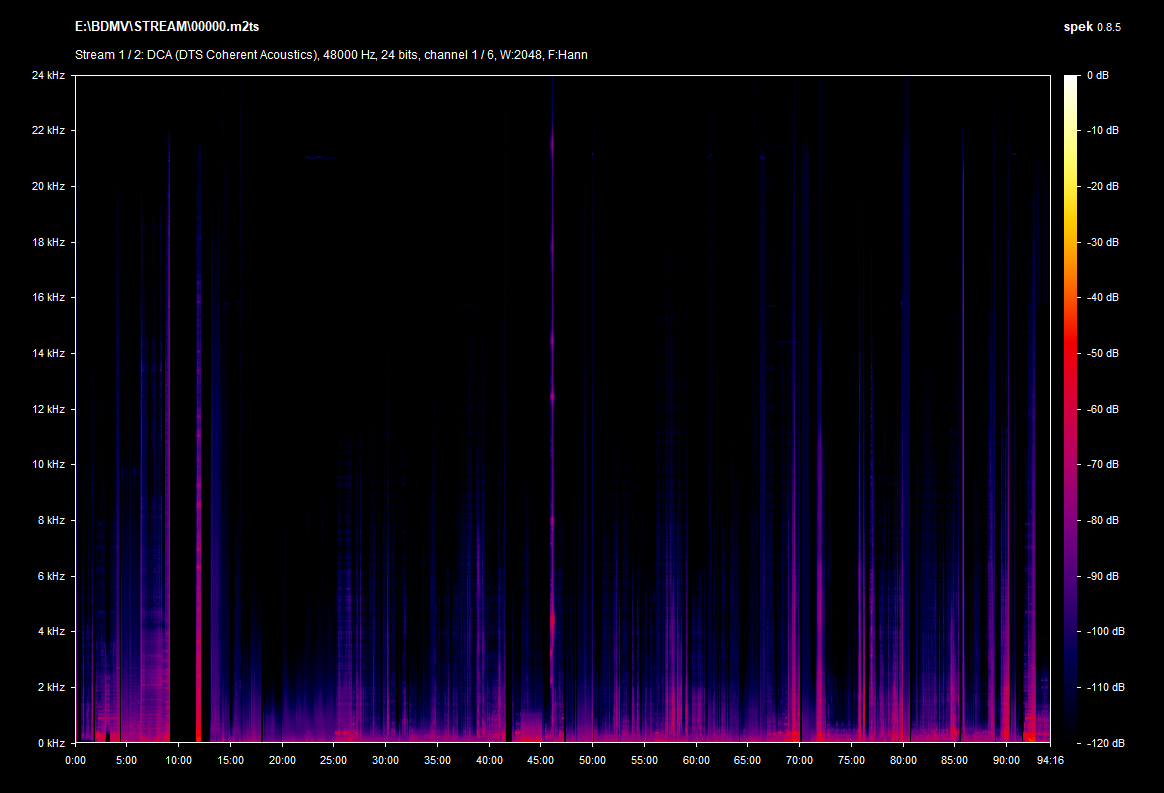The height and width of the screenshot is (793, 1164).
Task: Select the -60 dB legend label
Action: point(1100,409)
